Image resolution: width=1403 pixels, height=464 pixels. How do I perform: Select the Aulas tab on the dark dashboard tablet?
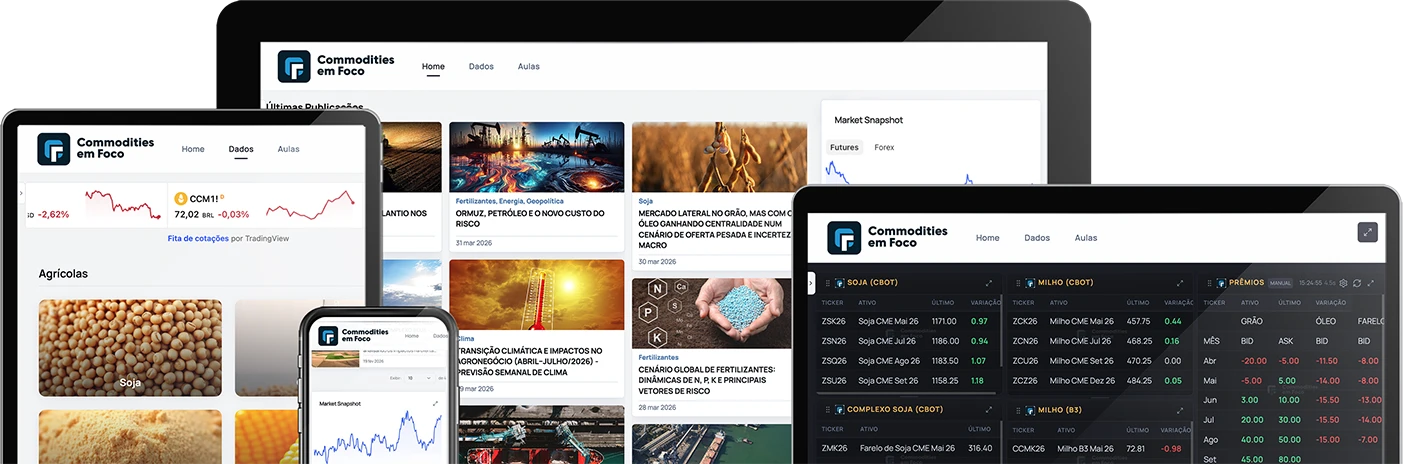(x=1086, y=238)
